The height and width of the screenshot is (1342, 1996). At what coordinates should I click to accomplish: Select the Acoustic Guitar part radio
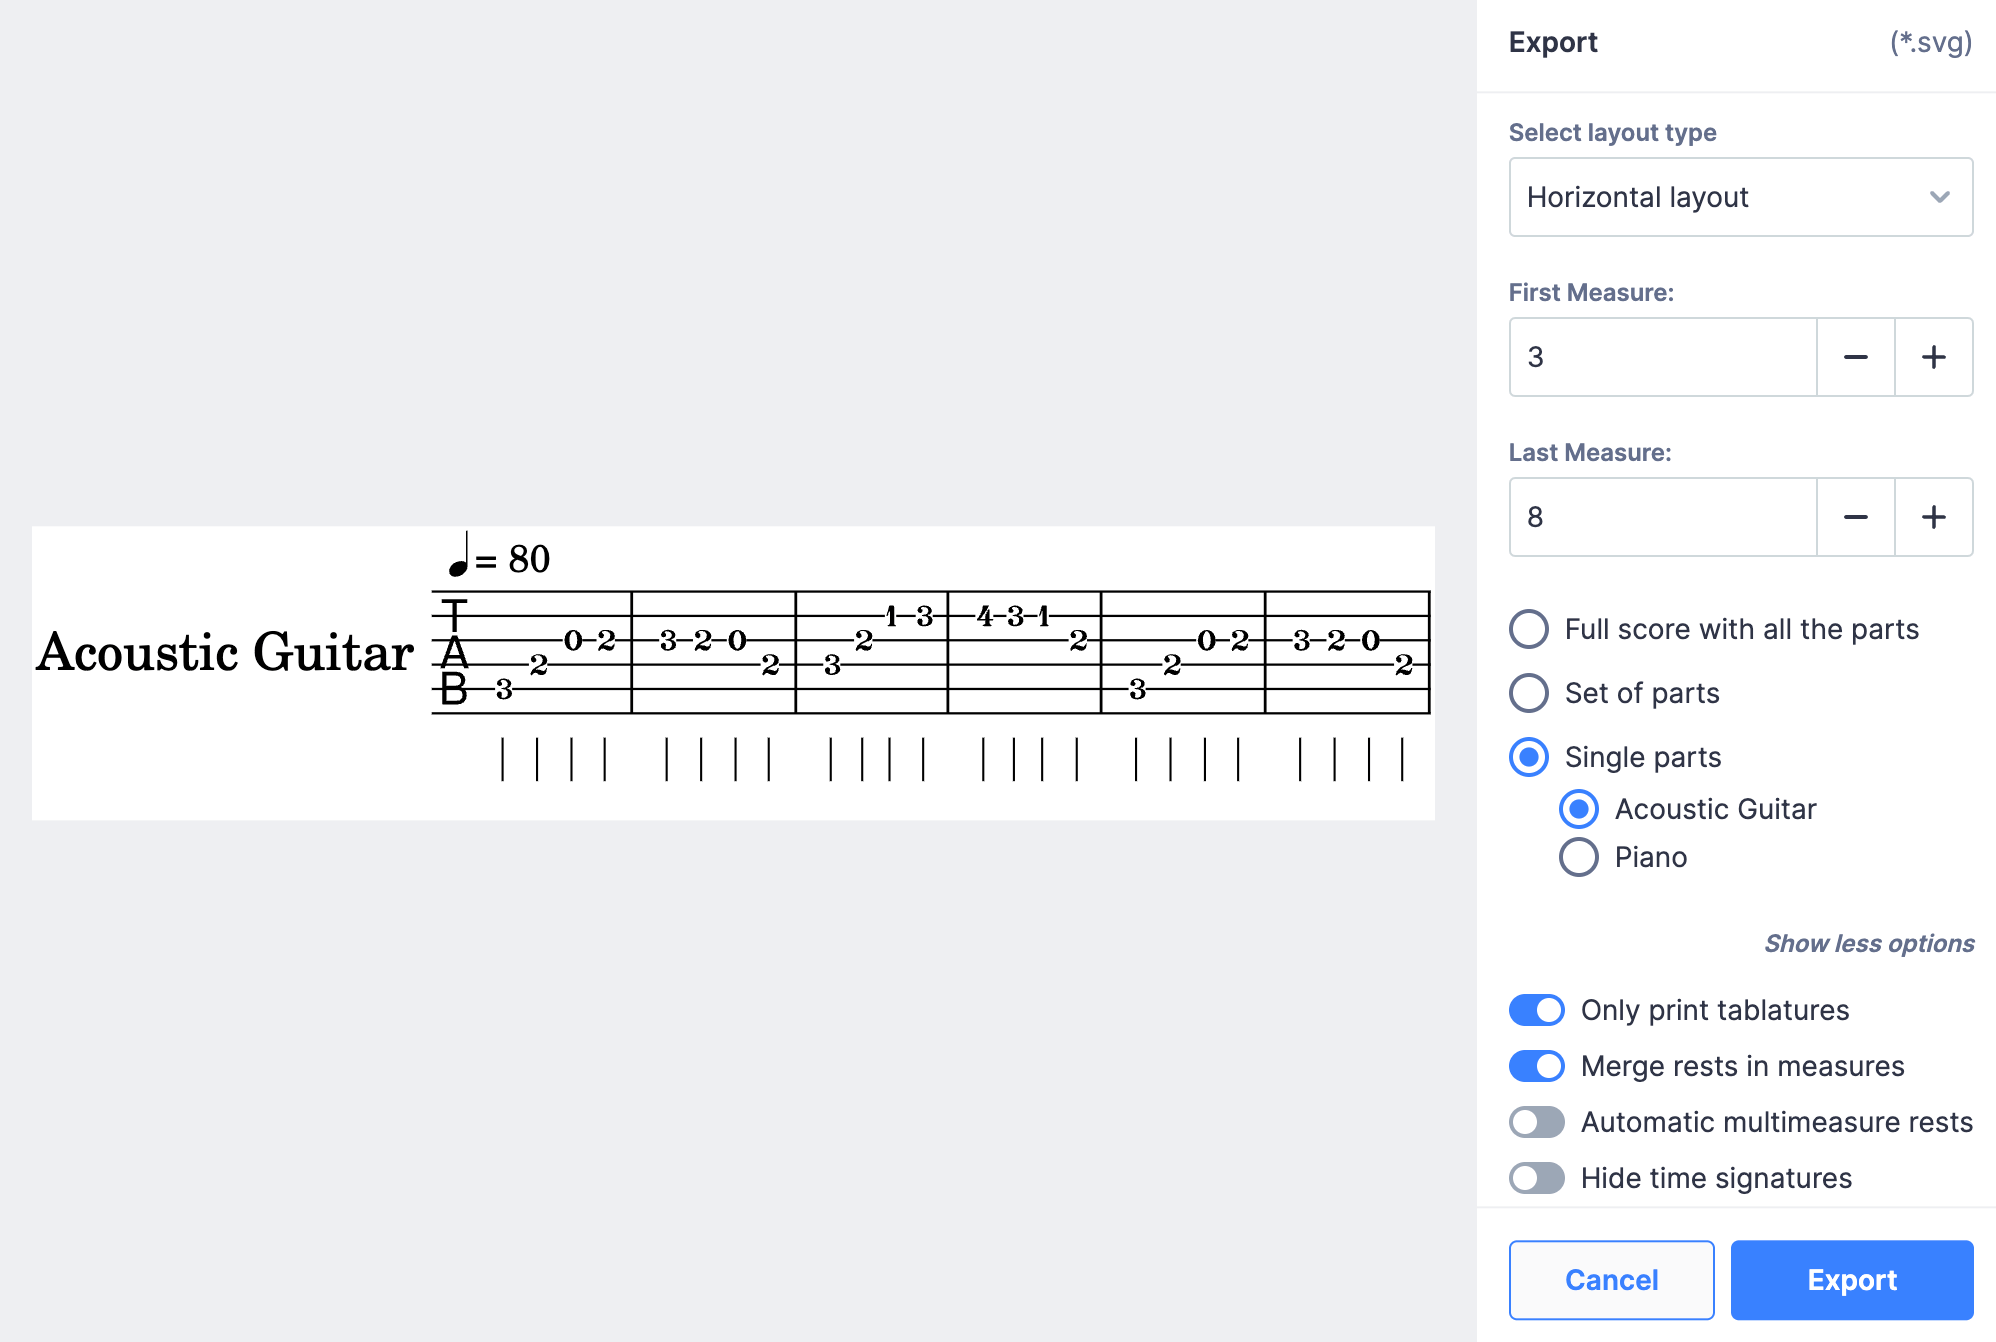tap(1579, 809)
